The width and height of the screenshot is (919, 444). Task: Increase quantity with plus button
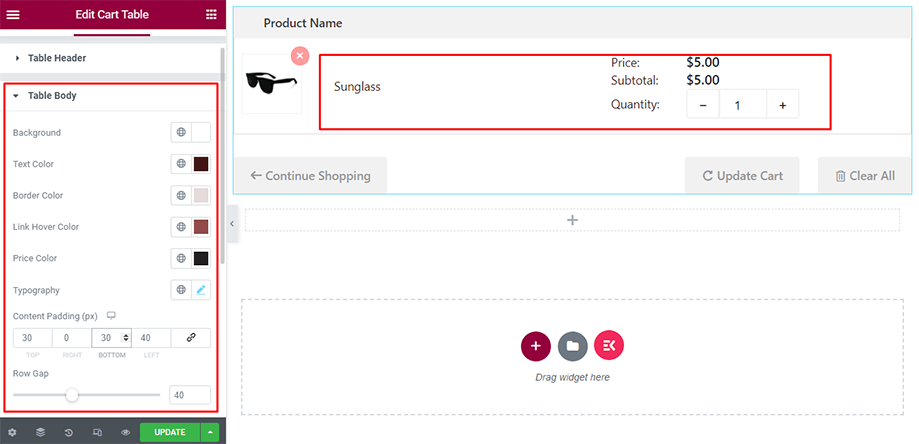coord(782,105)
